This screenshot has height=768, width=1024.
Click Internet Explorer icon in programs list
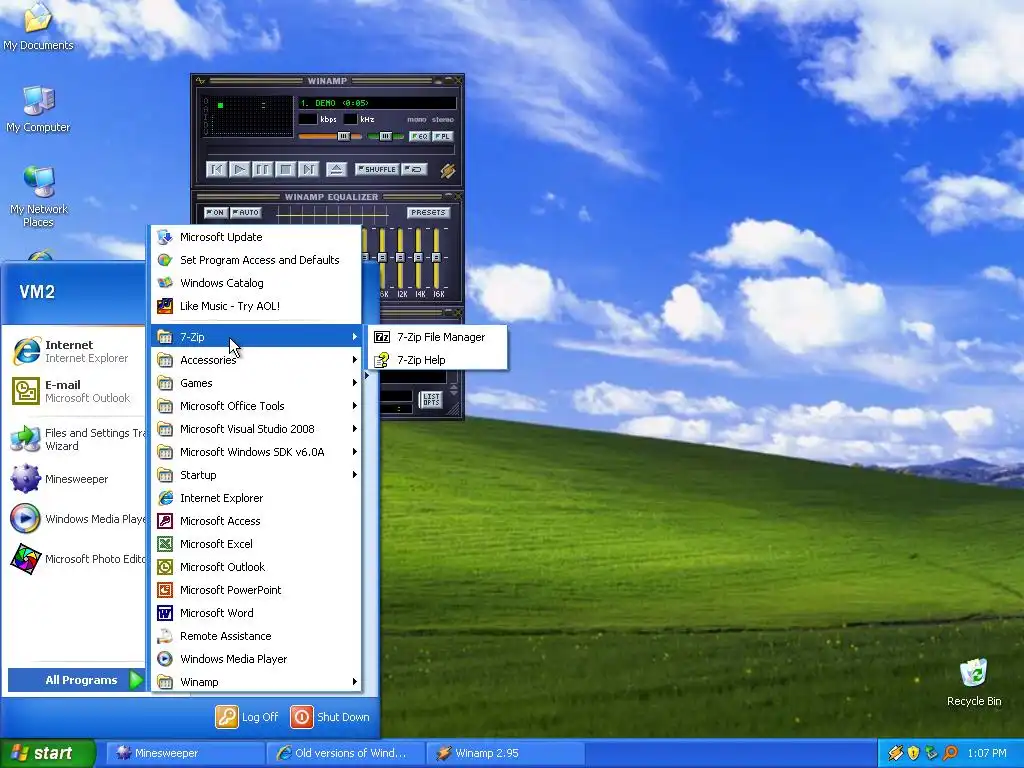click(165, 498)
